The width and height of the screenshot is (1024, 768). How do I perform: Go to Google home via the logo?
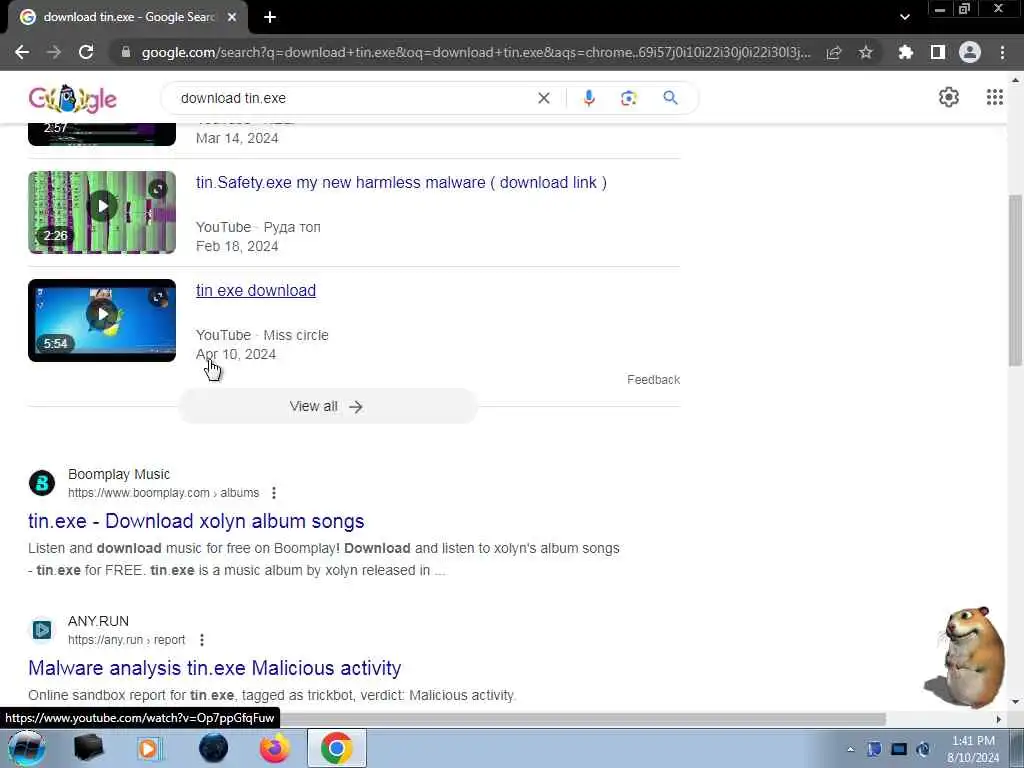click(72, 99)
